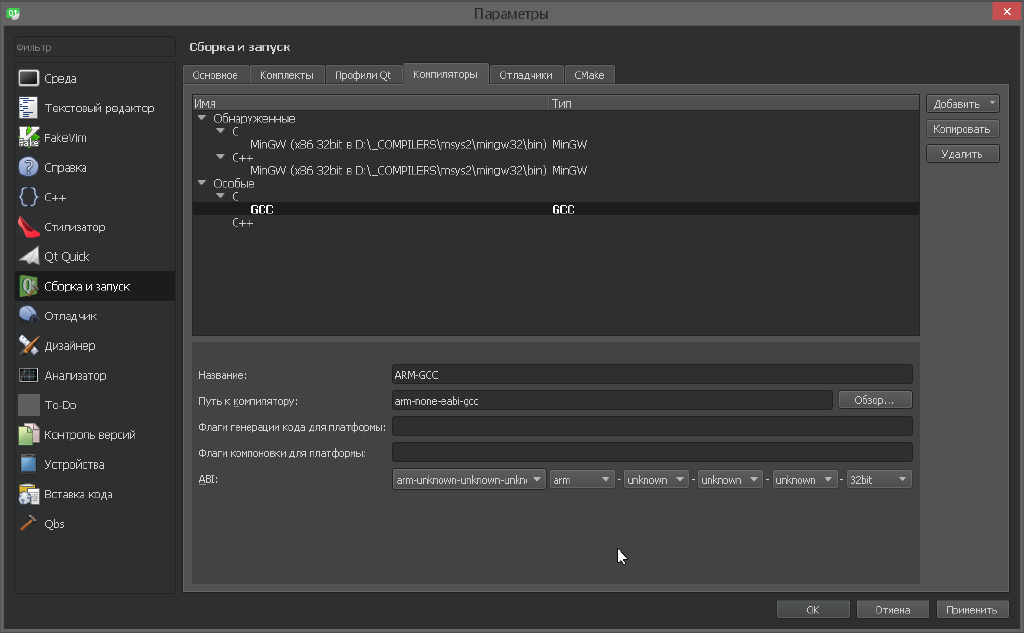Select the Стилизатор red shoe icon
This screenshot has height=633, width=1024.
(x=28, y=227)
